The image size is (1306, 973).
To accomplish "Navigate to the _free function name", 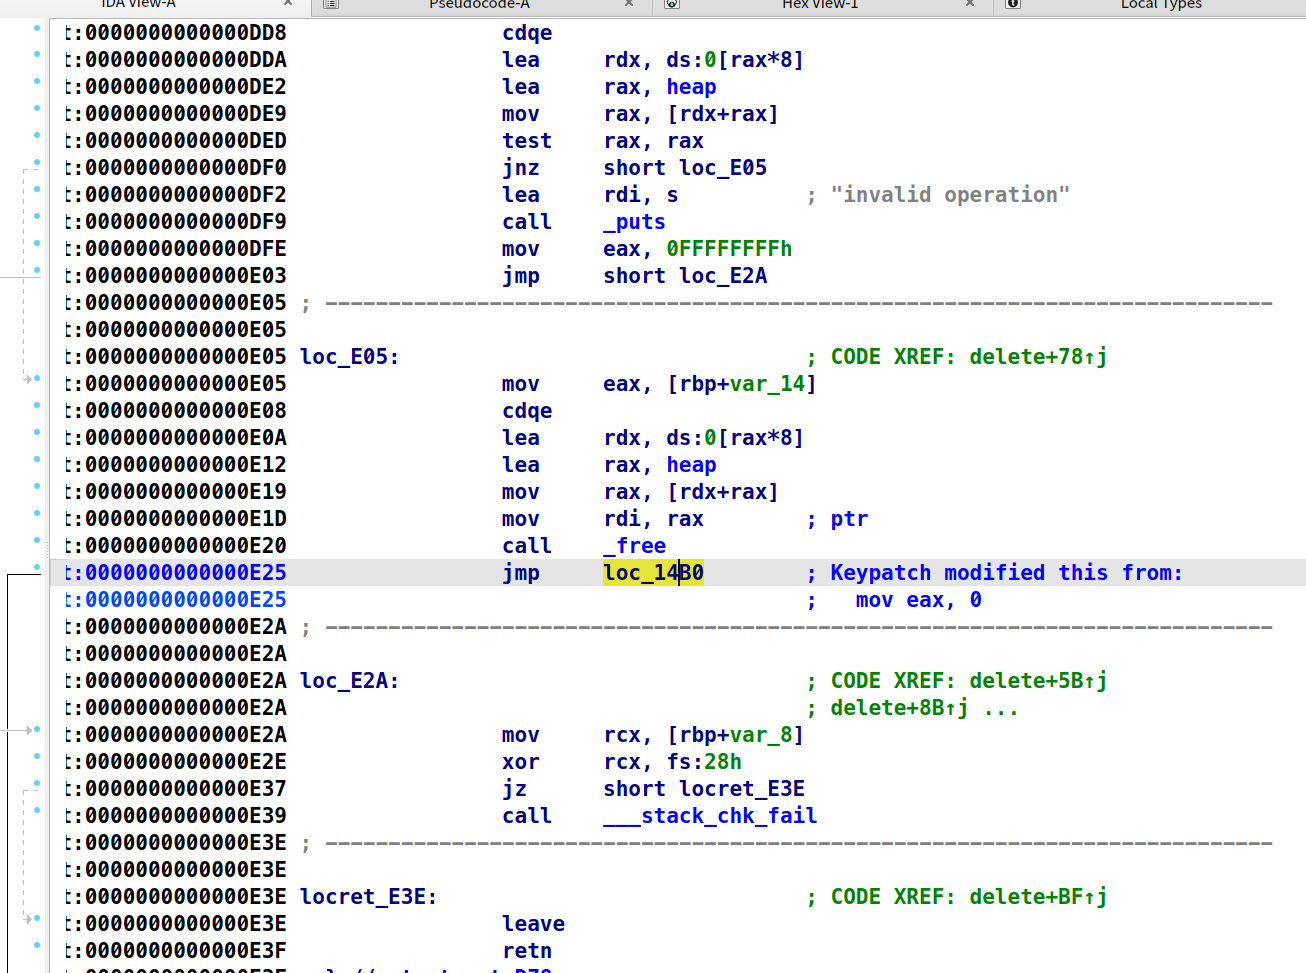I will 634,545.
